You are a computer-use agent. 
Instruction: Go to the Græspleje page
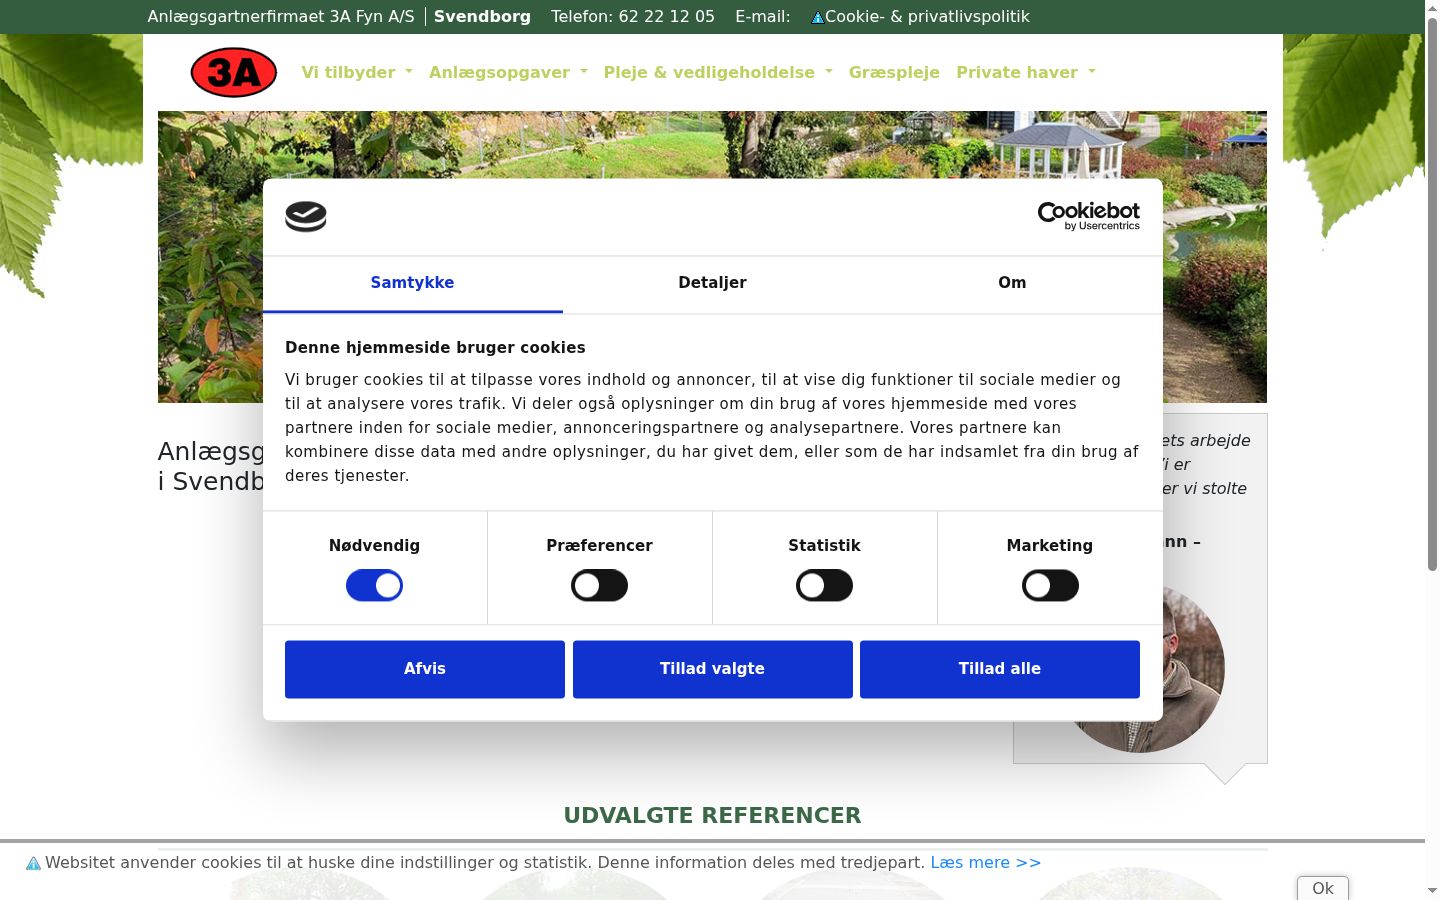point(894,72)
